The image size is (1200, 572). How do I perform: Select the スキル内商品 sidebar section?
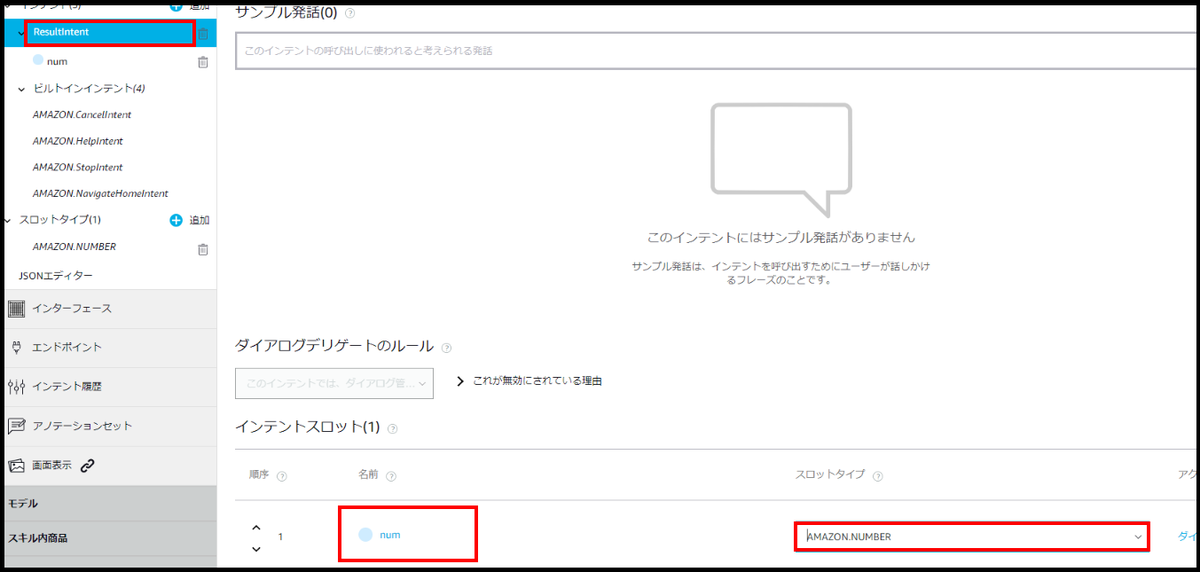(108, 538)
